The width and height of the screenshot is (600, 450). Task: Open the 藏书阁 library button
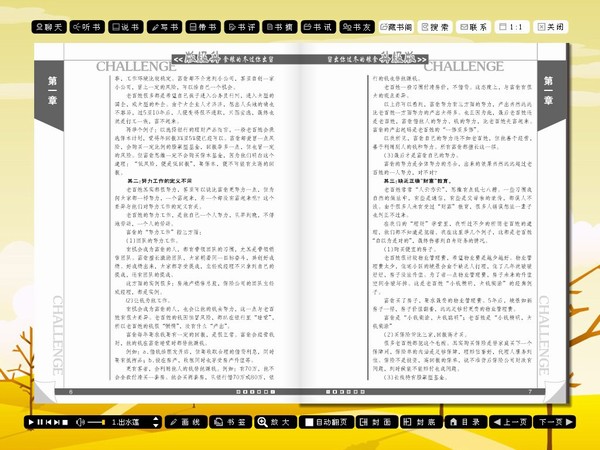[x=396, y=27]
